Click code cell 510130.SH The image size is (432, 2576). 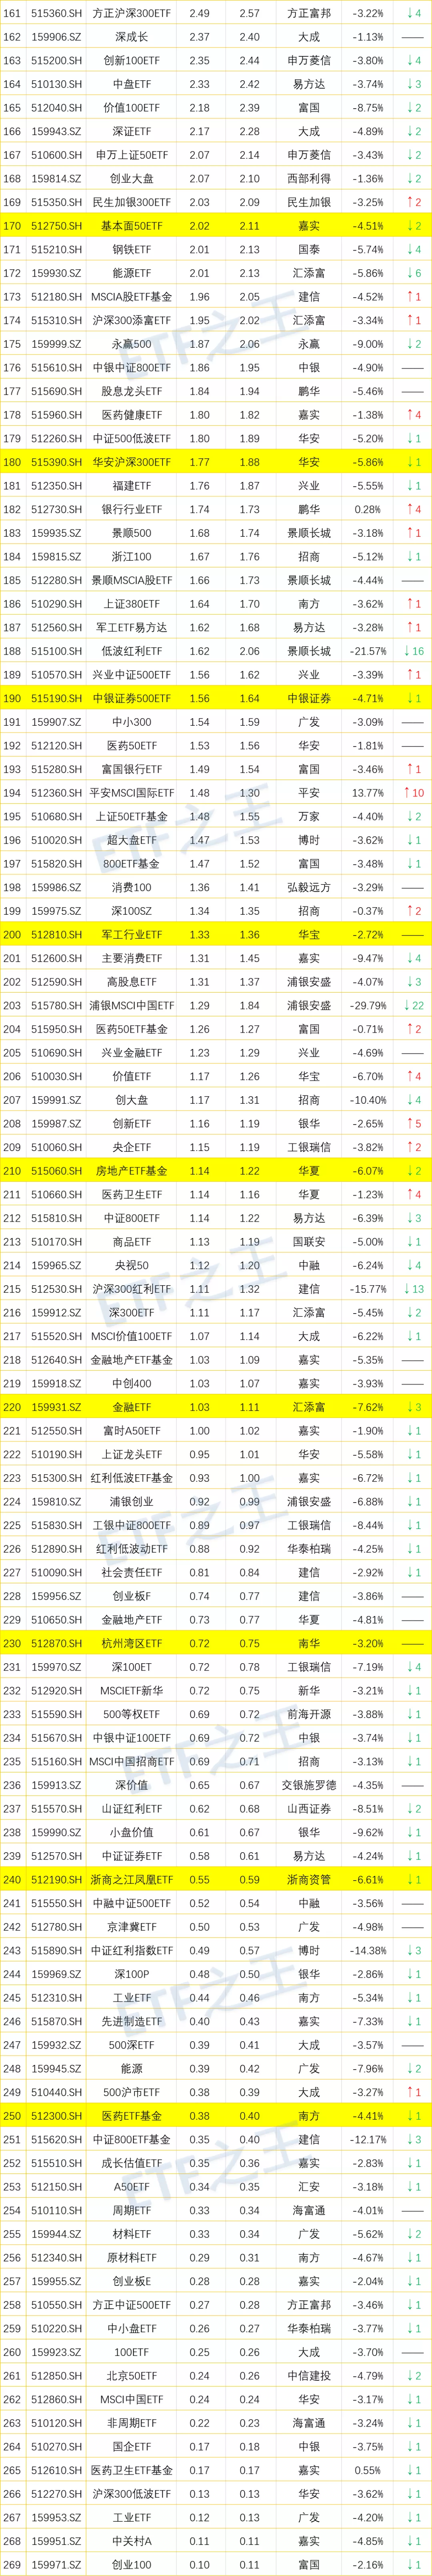pyautogui.click(x=56, y=84)
